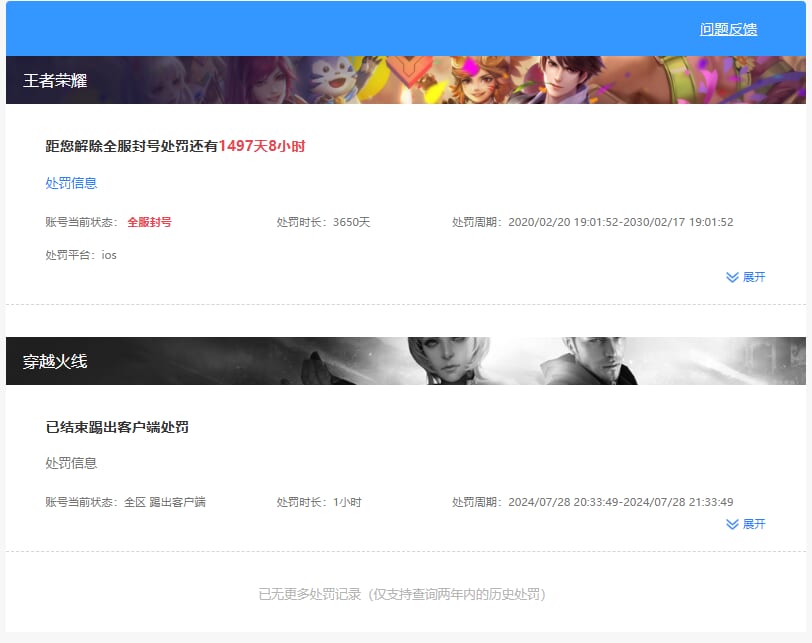Click the 王者荣耀 game banner
Viewport: 812px width, 643px height.
406,80
